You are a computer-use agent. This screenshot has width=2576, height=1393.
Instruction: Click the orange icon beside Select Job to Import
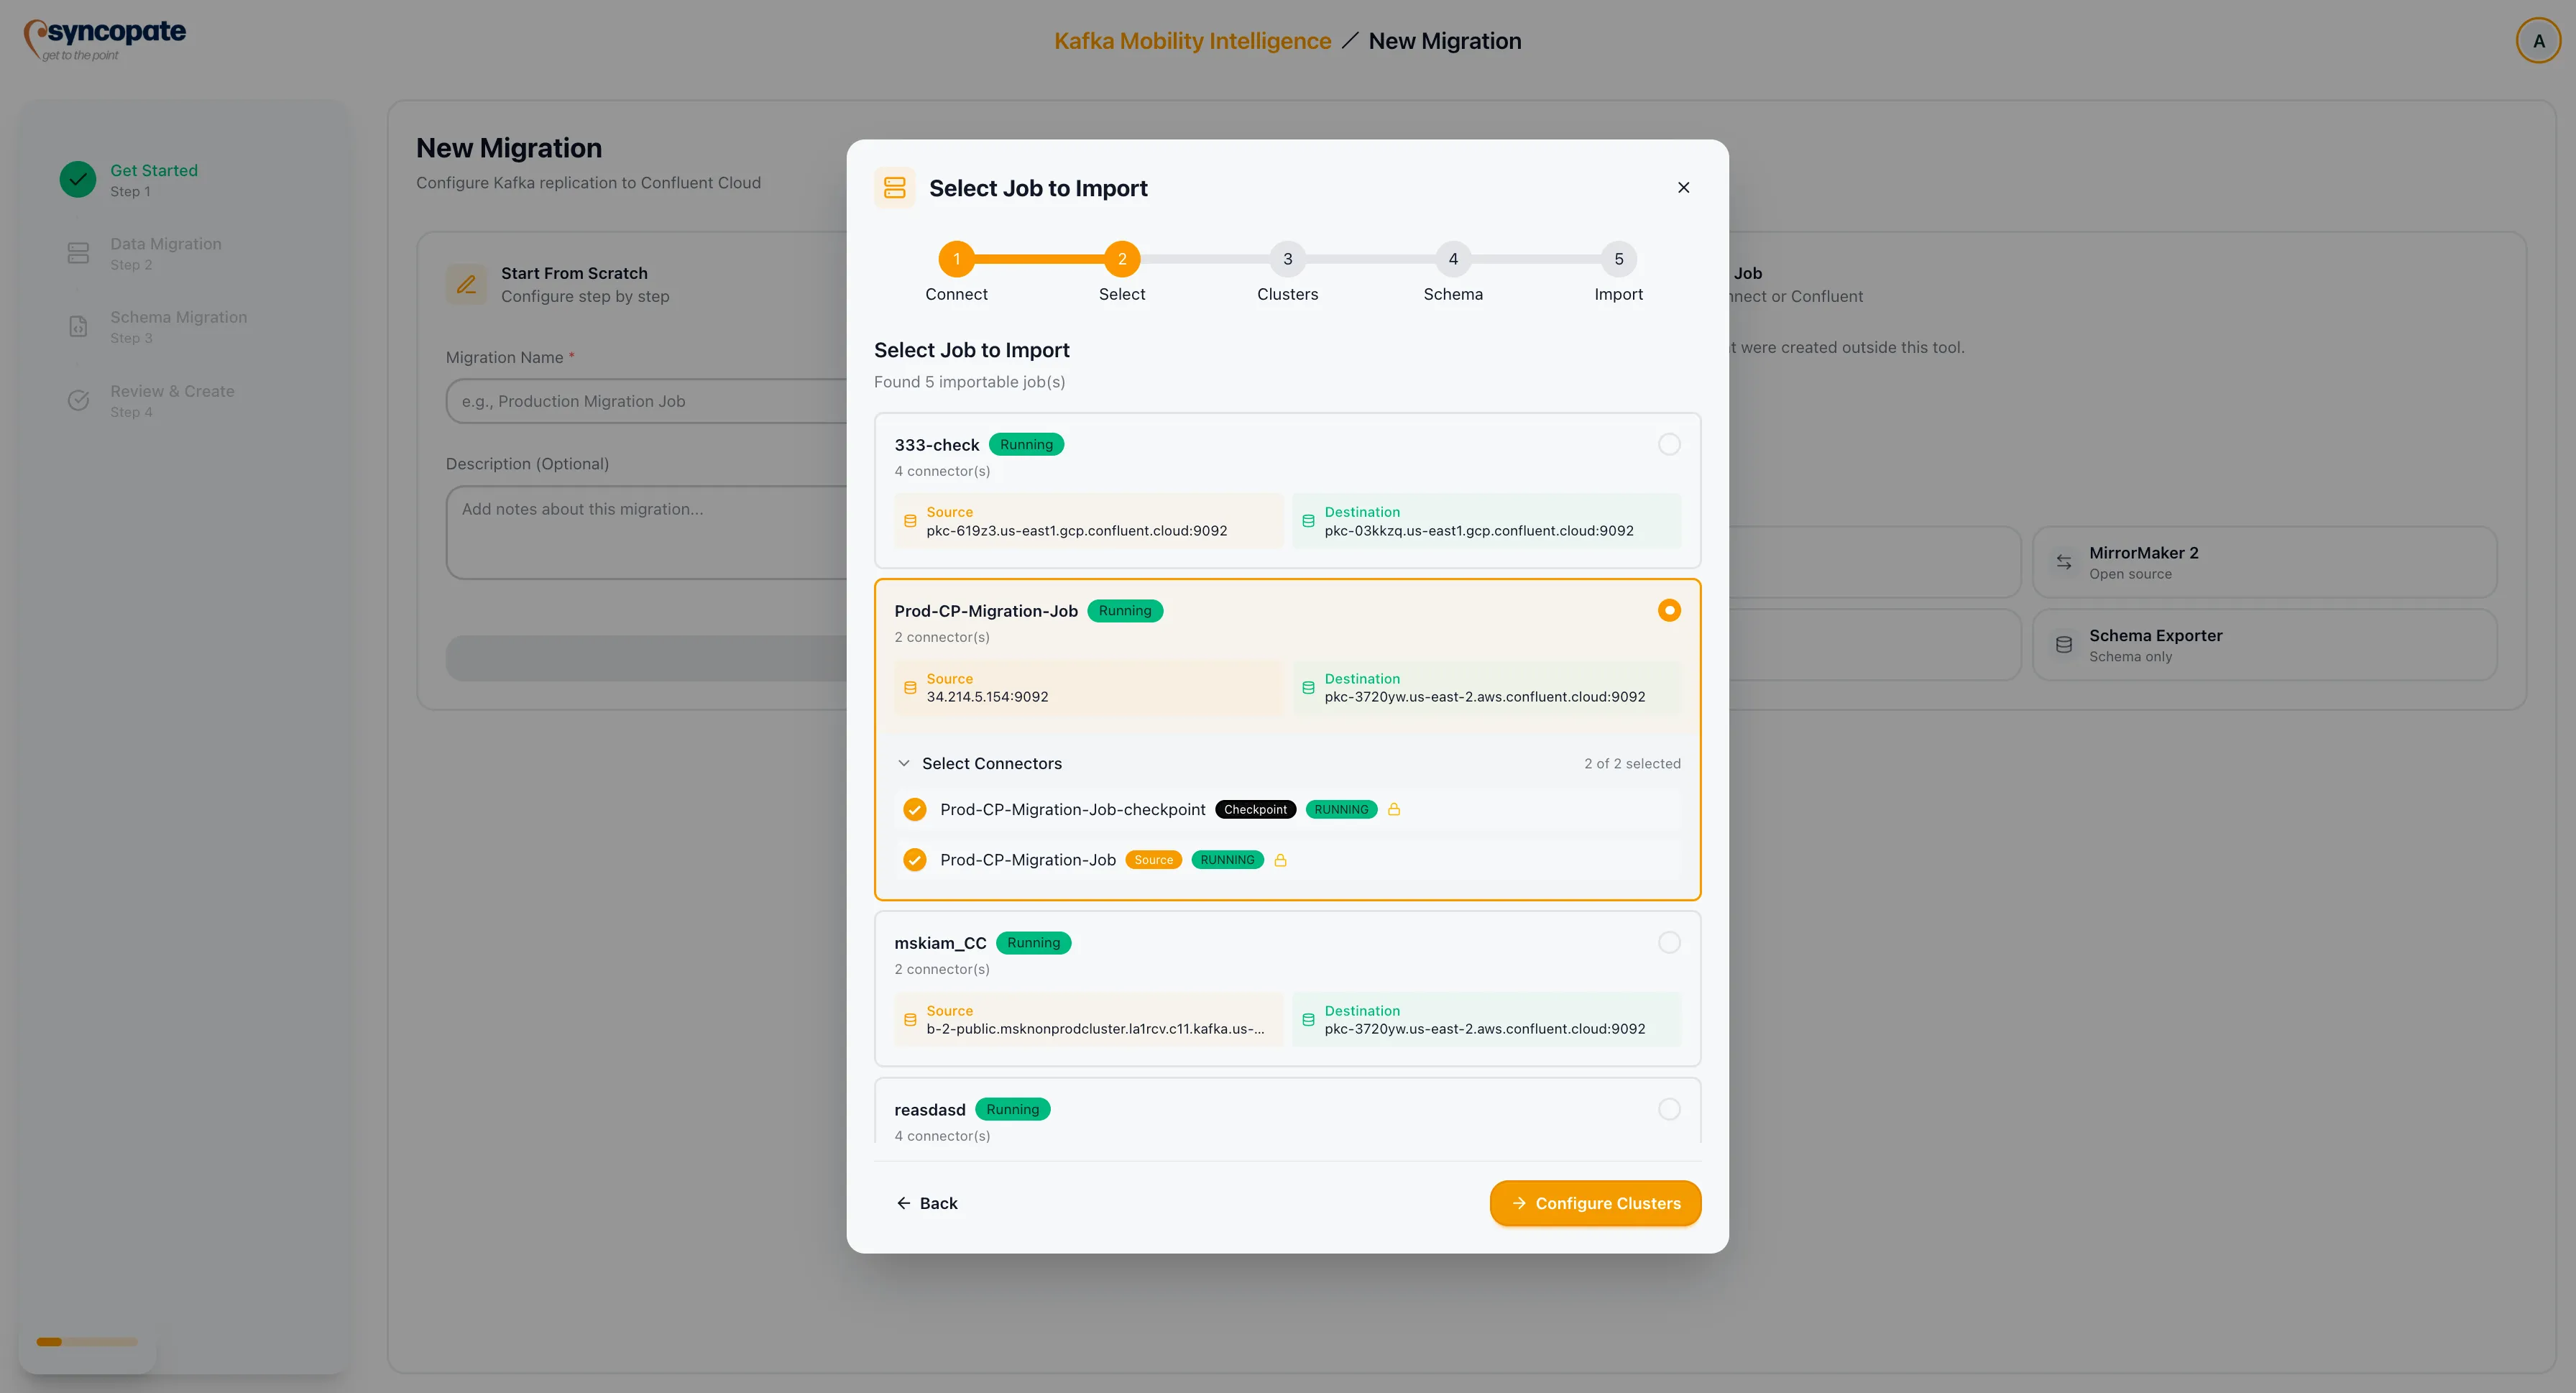pos(894,187)
